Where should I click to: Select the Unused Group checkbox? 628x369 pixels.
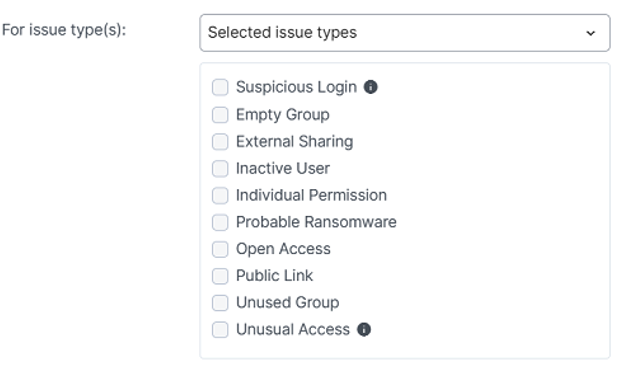pyautogui.click(x=220, y=303)
